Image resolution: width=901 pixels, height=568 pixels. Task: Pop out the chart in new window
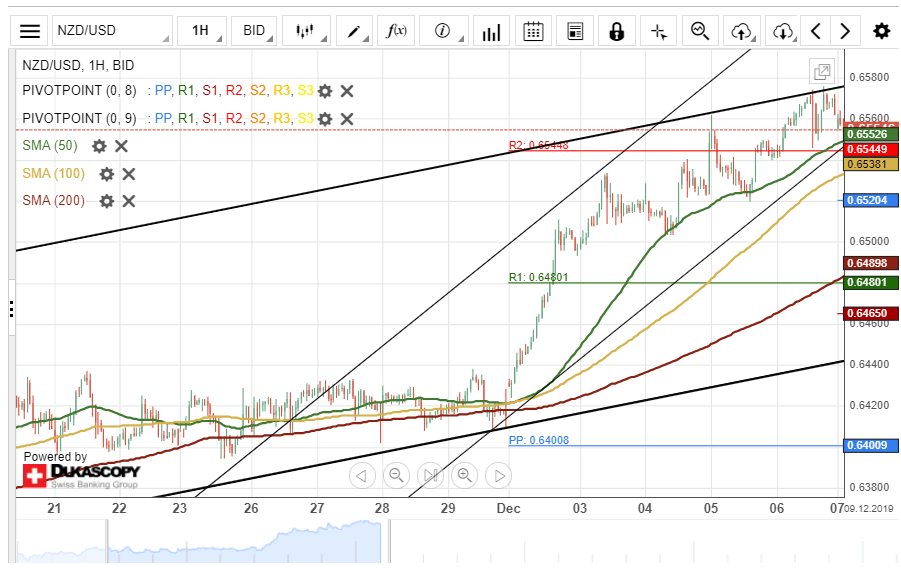tap(821, 72)
